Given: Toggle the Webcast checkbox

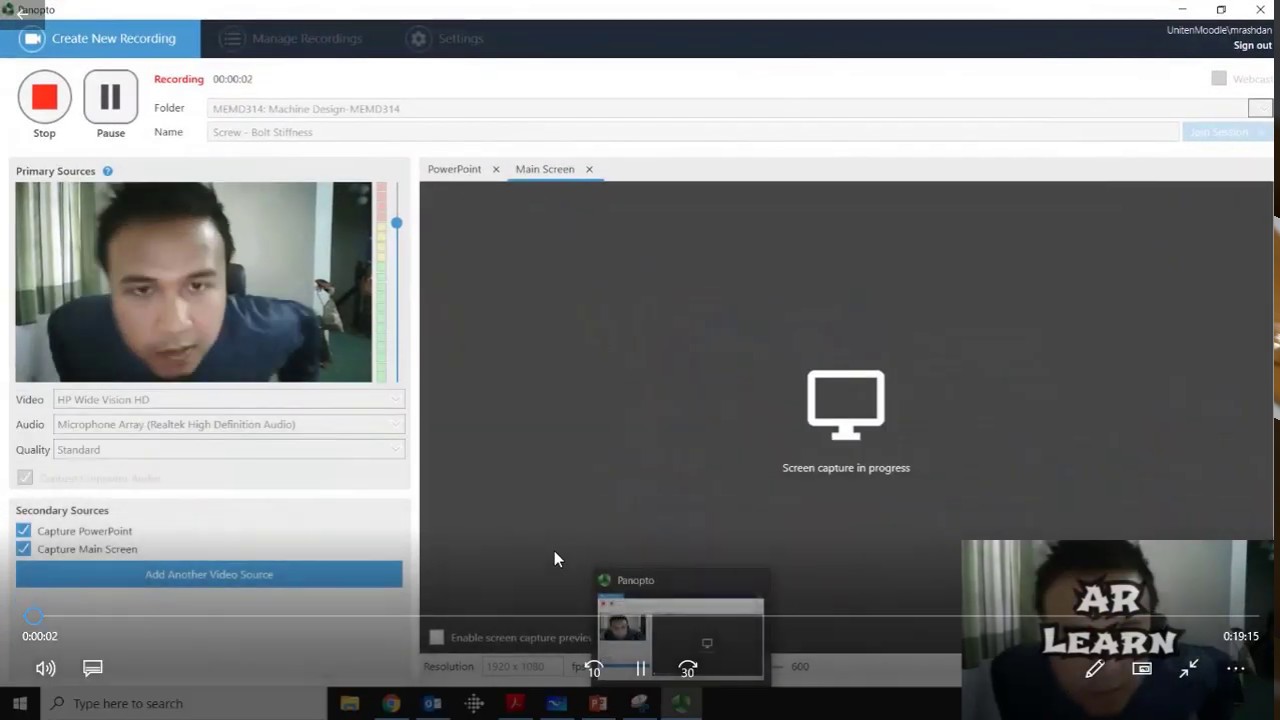Looking at the screenshot, I should 1219,78.
